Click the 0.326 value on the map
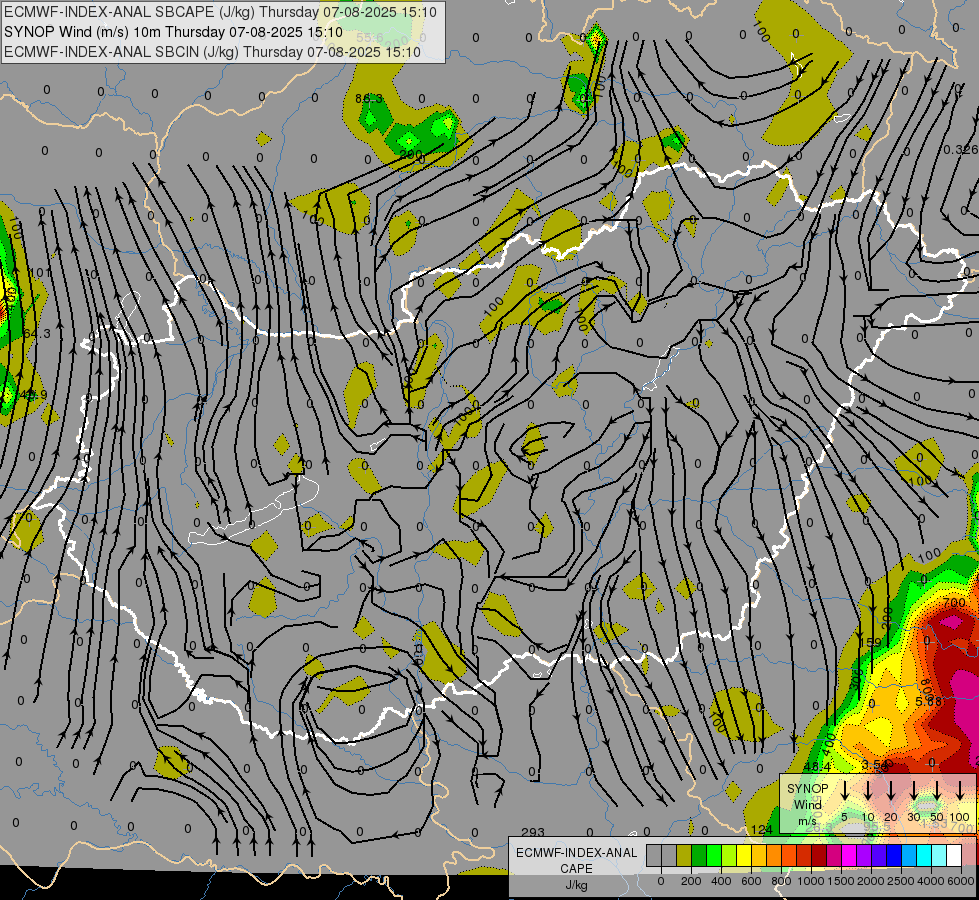The image size is (979, 900). pyautogui.click(x=960, y=149)
